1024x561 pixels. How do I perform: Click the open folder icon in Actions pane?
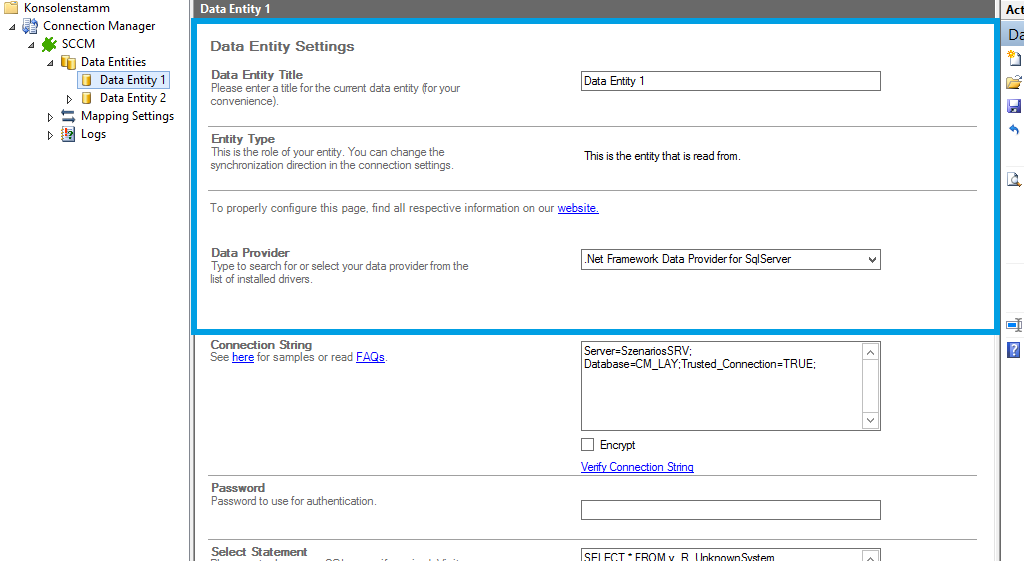(x=1014, y=82)
